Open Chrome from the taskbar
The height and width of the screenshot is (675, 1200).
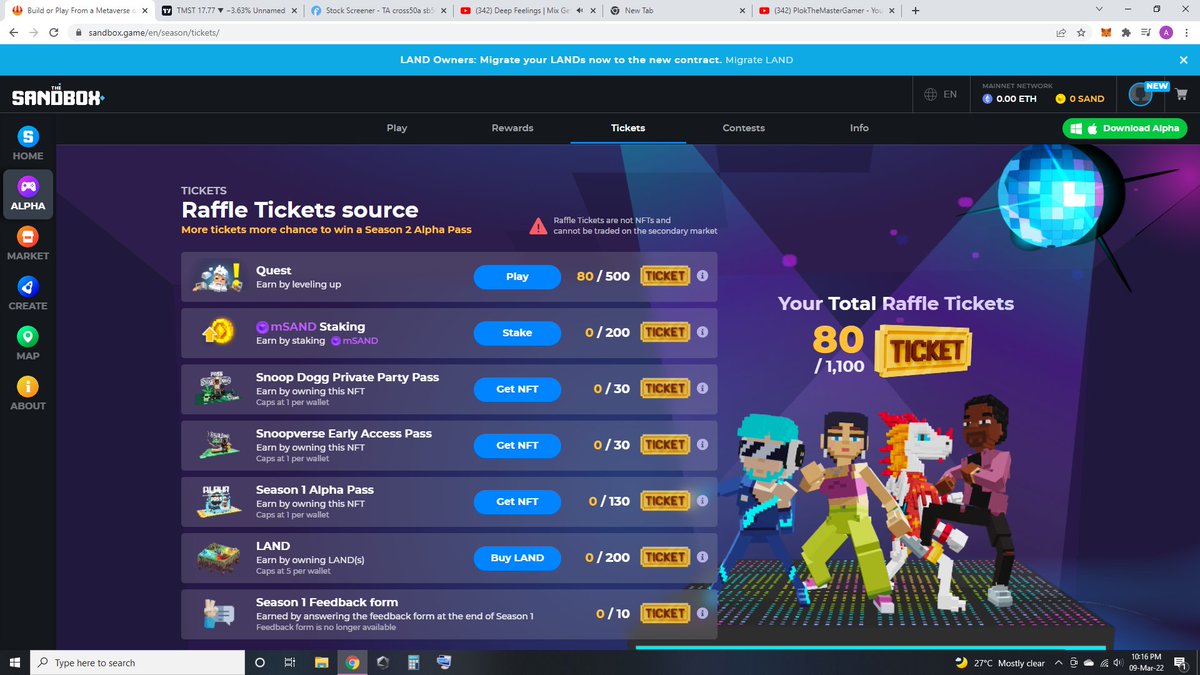(353, 662)
